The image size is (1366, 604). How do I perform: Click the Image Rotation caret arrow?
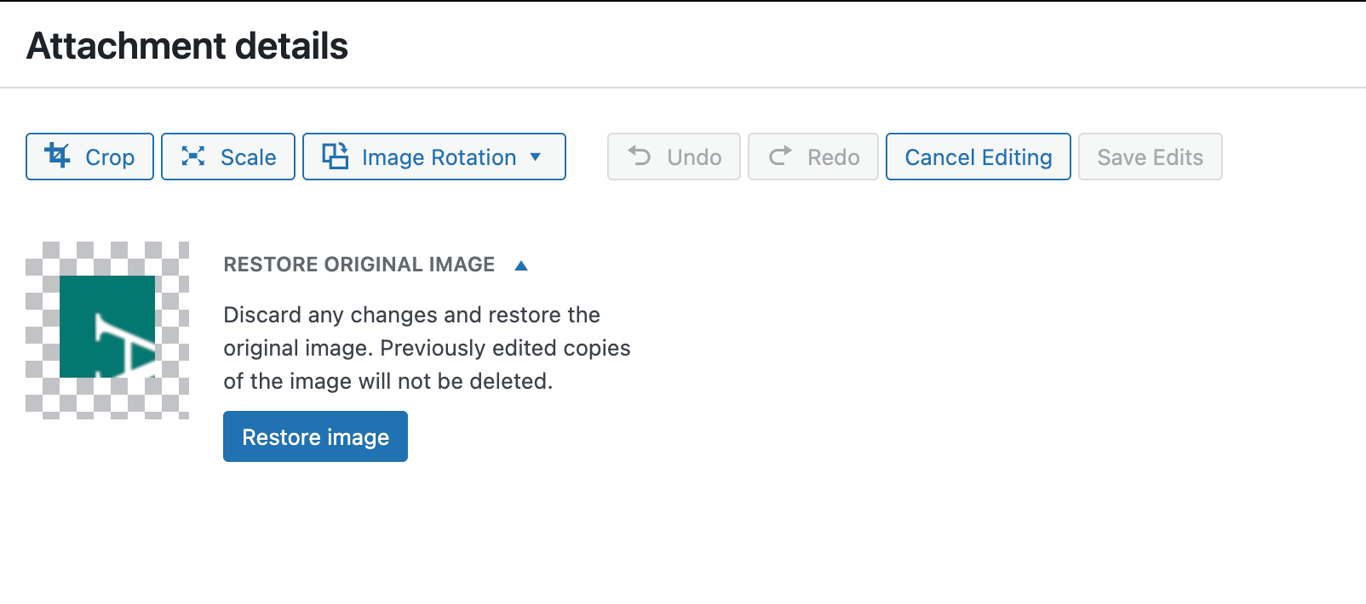coord(537,157)
